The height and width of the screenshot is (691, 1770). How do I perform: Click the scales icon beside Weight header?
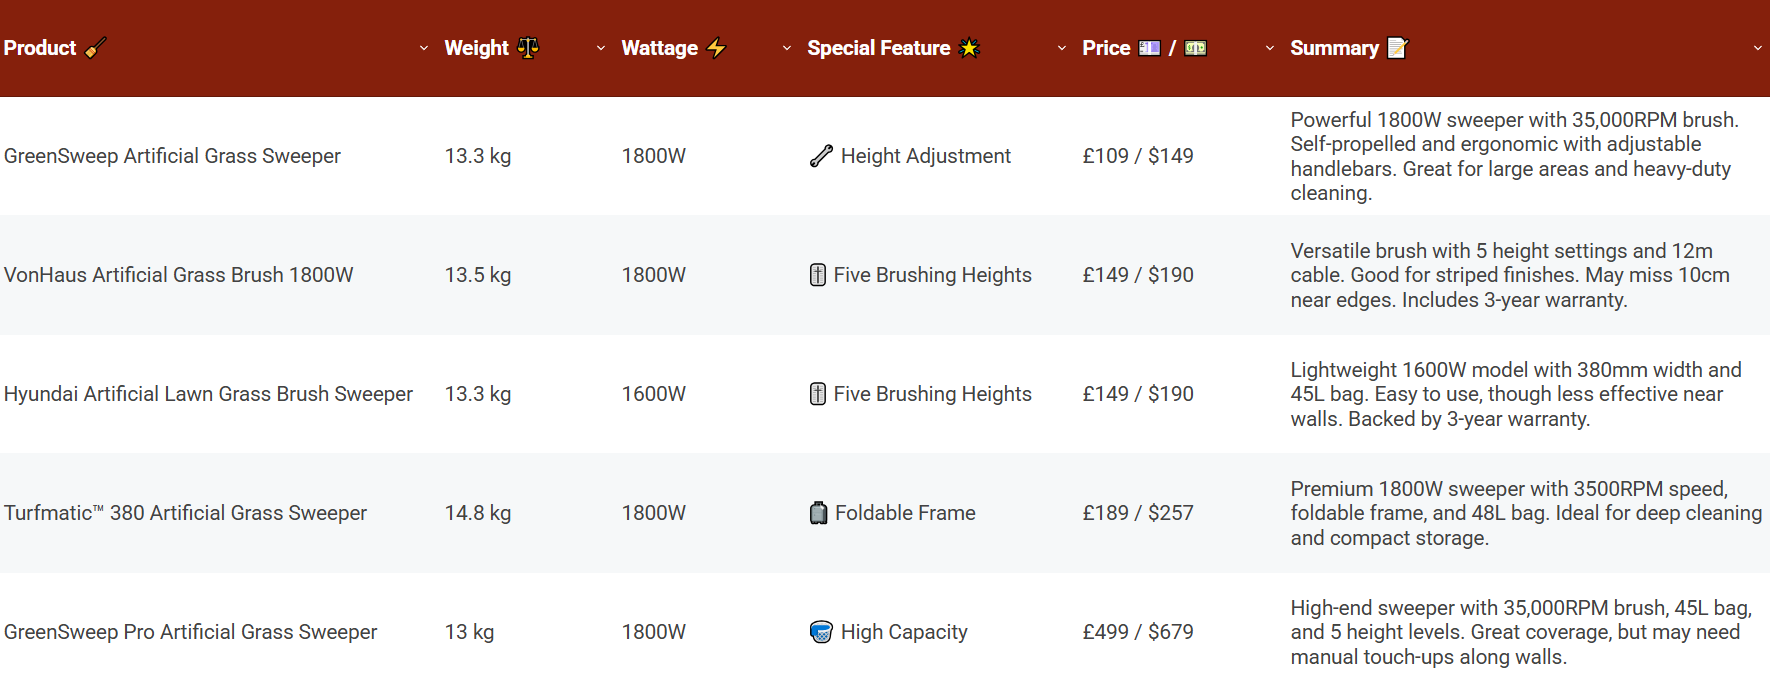[528, 48]
